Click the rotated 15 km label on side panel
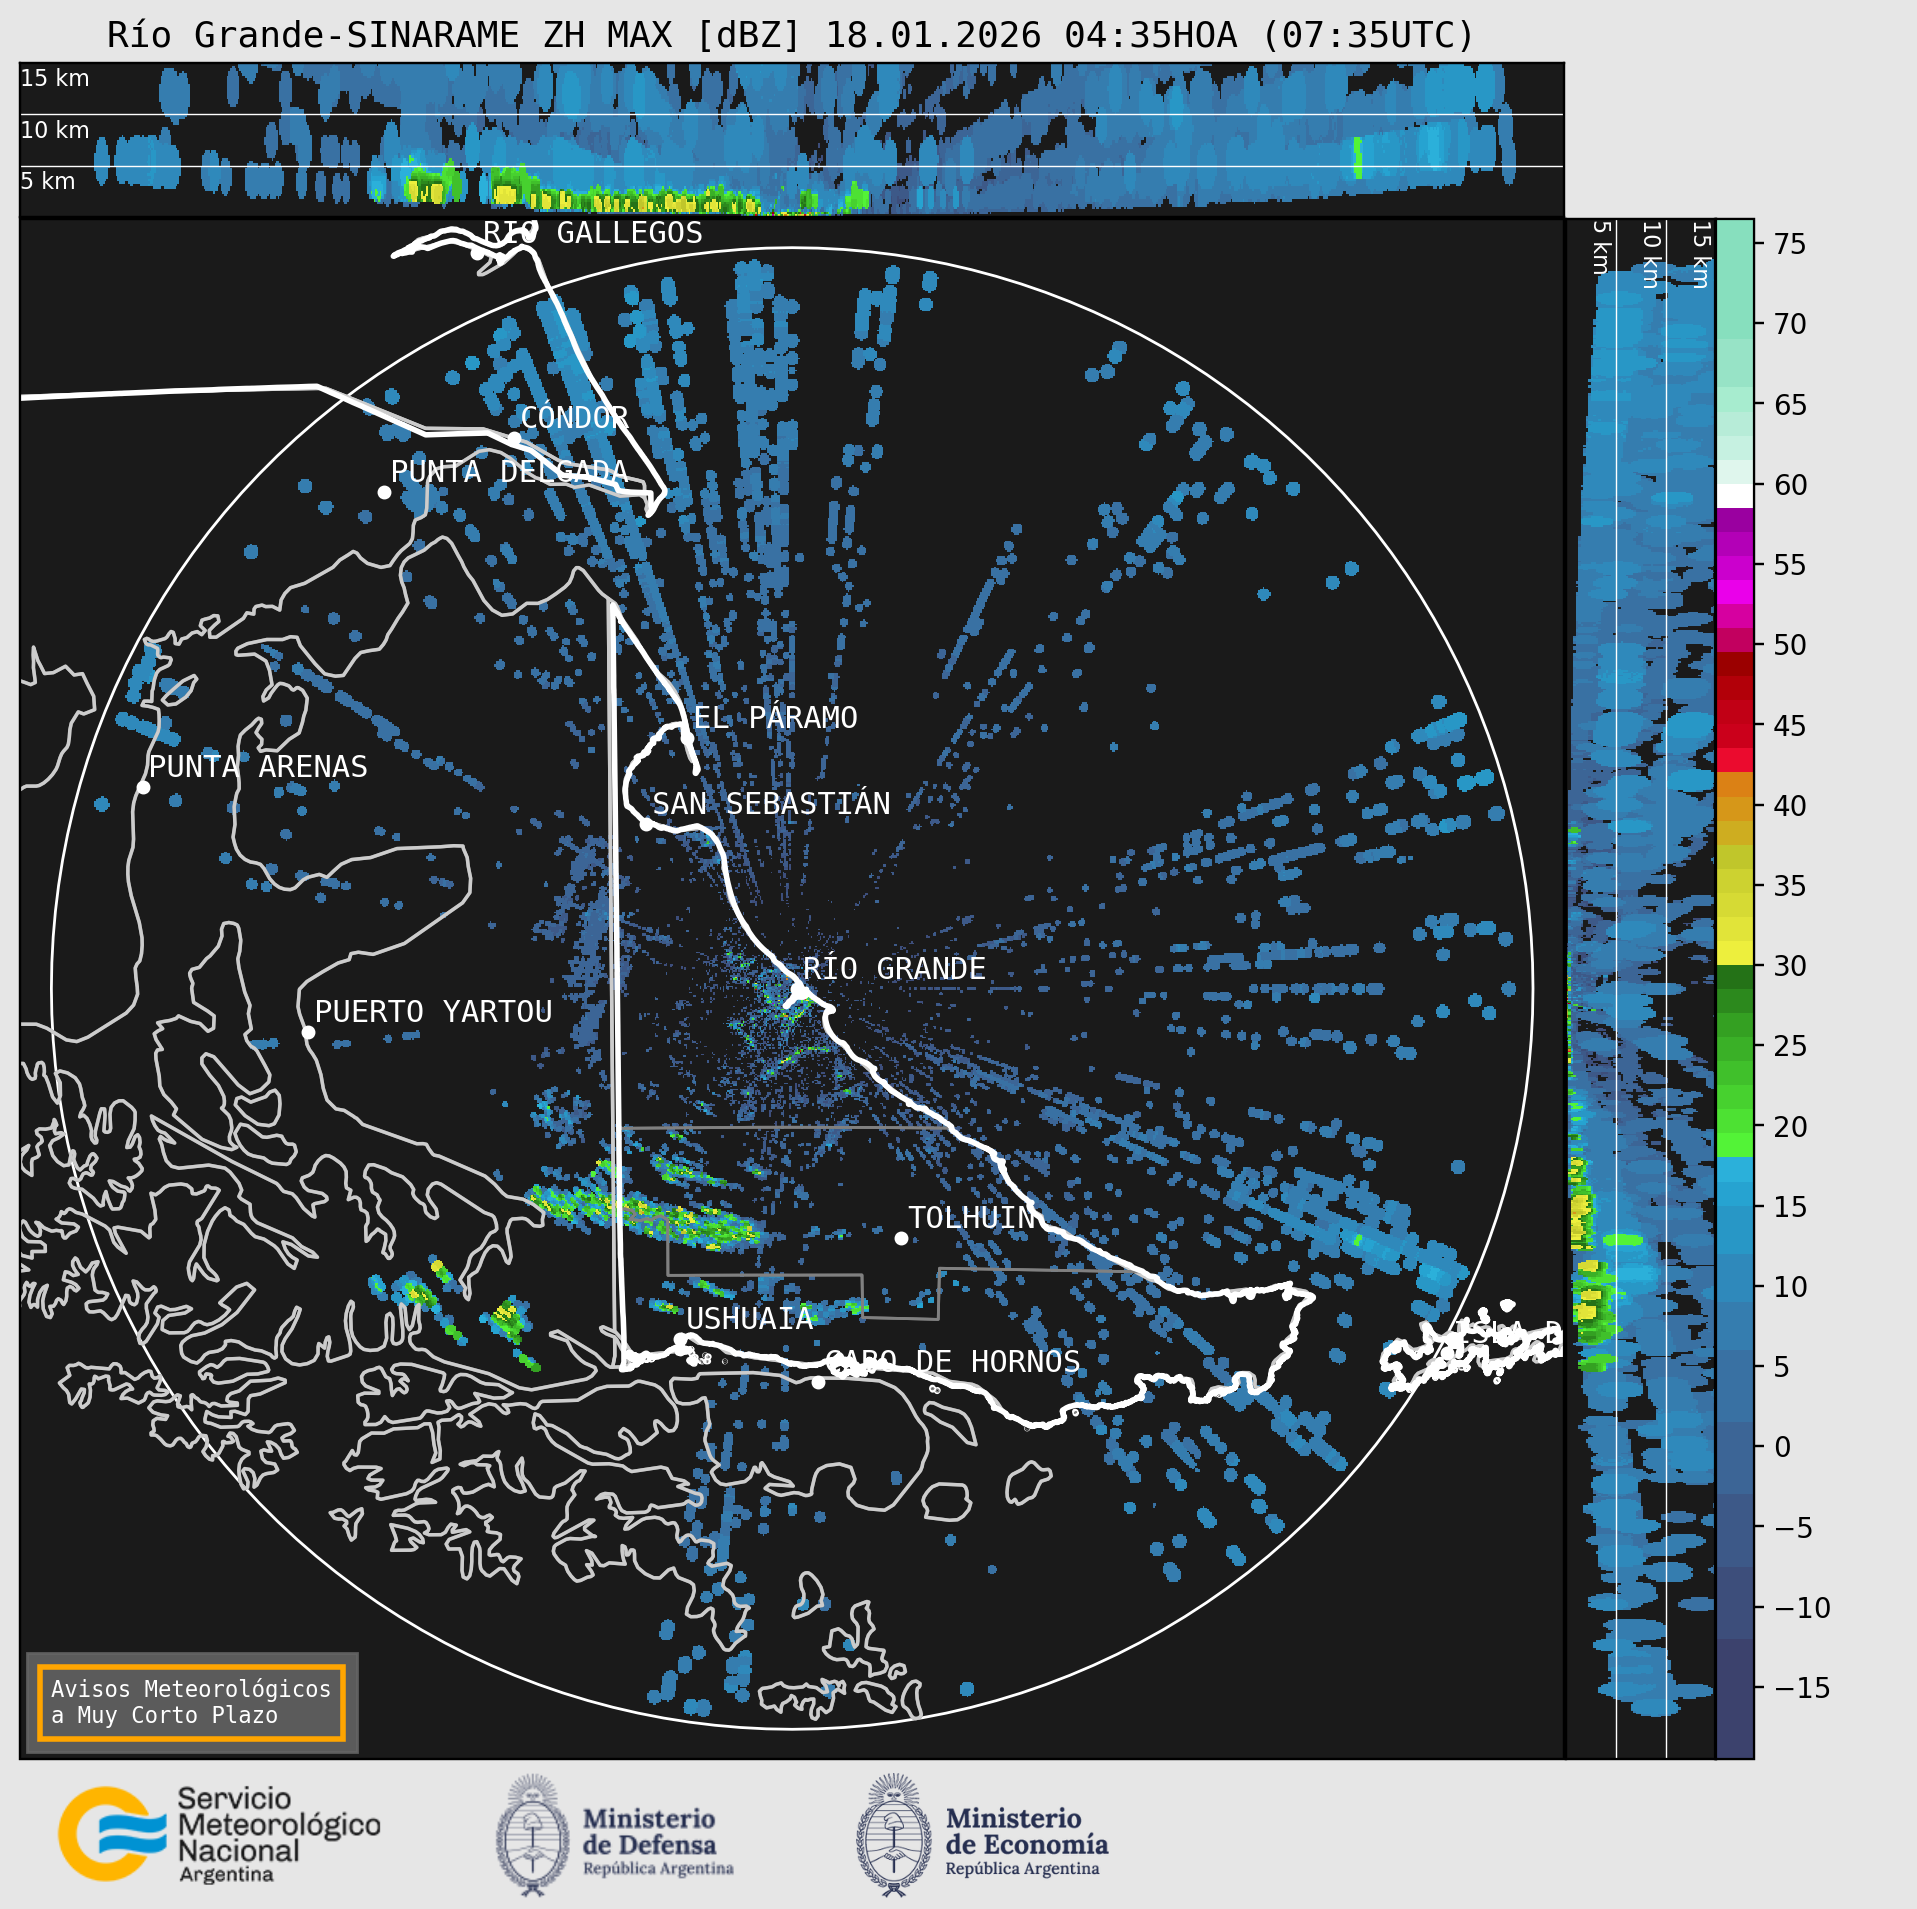The image size is (1917, 1909). click(x=1701, y=255)
